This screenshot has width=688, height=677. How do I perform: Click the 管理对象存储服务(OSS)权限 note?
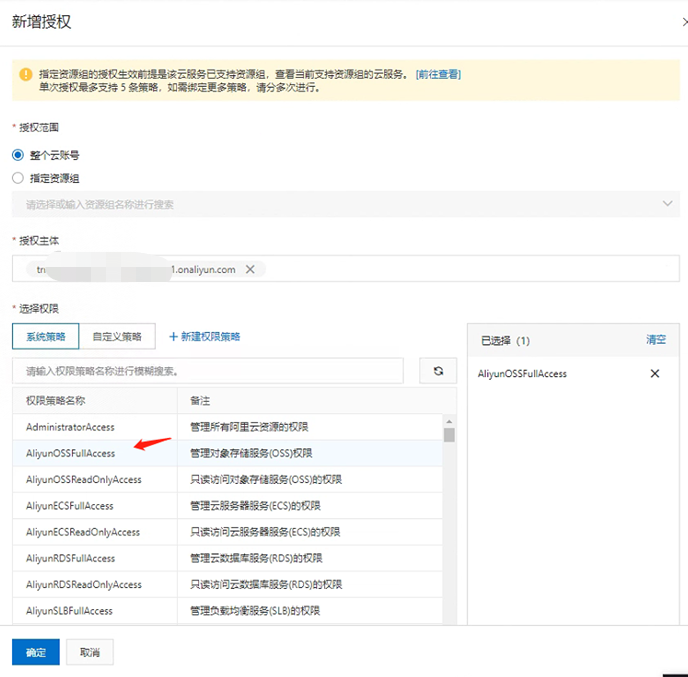tap(251, 453)
